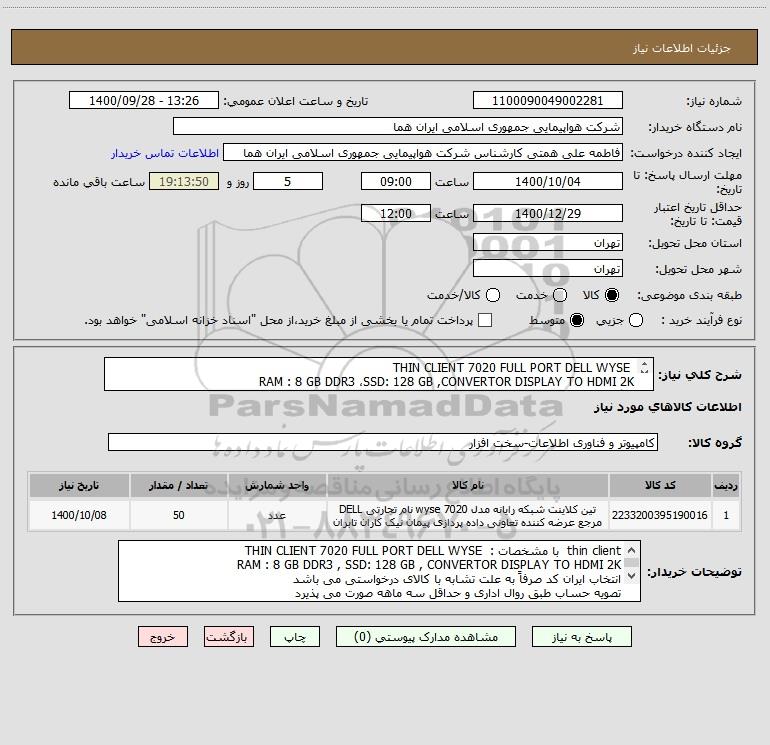Click the wyse 7020 product name cell
The height and width of the screenshot is (745, 770).
(x=468, y=515)
